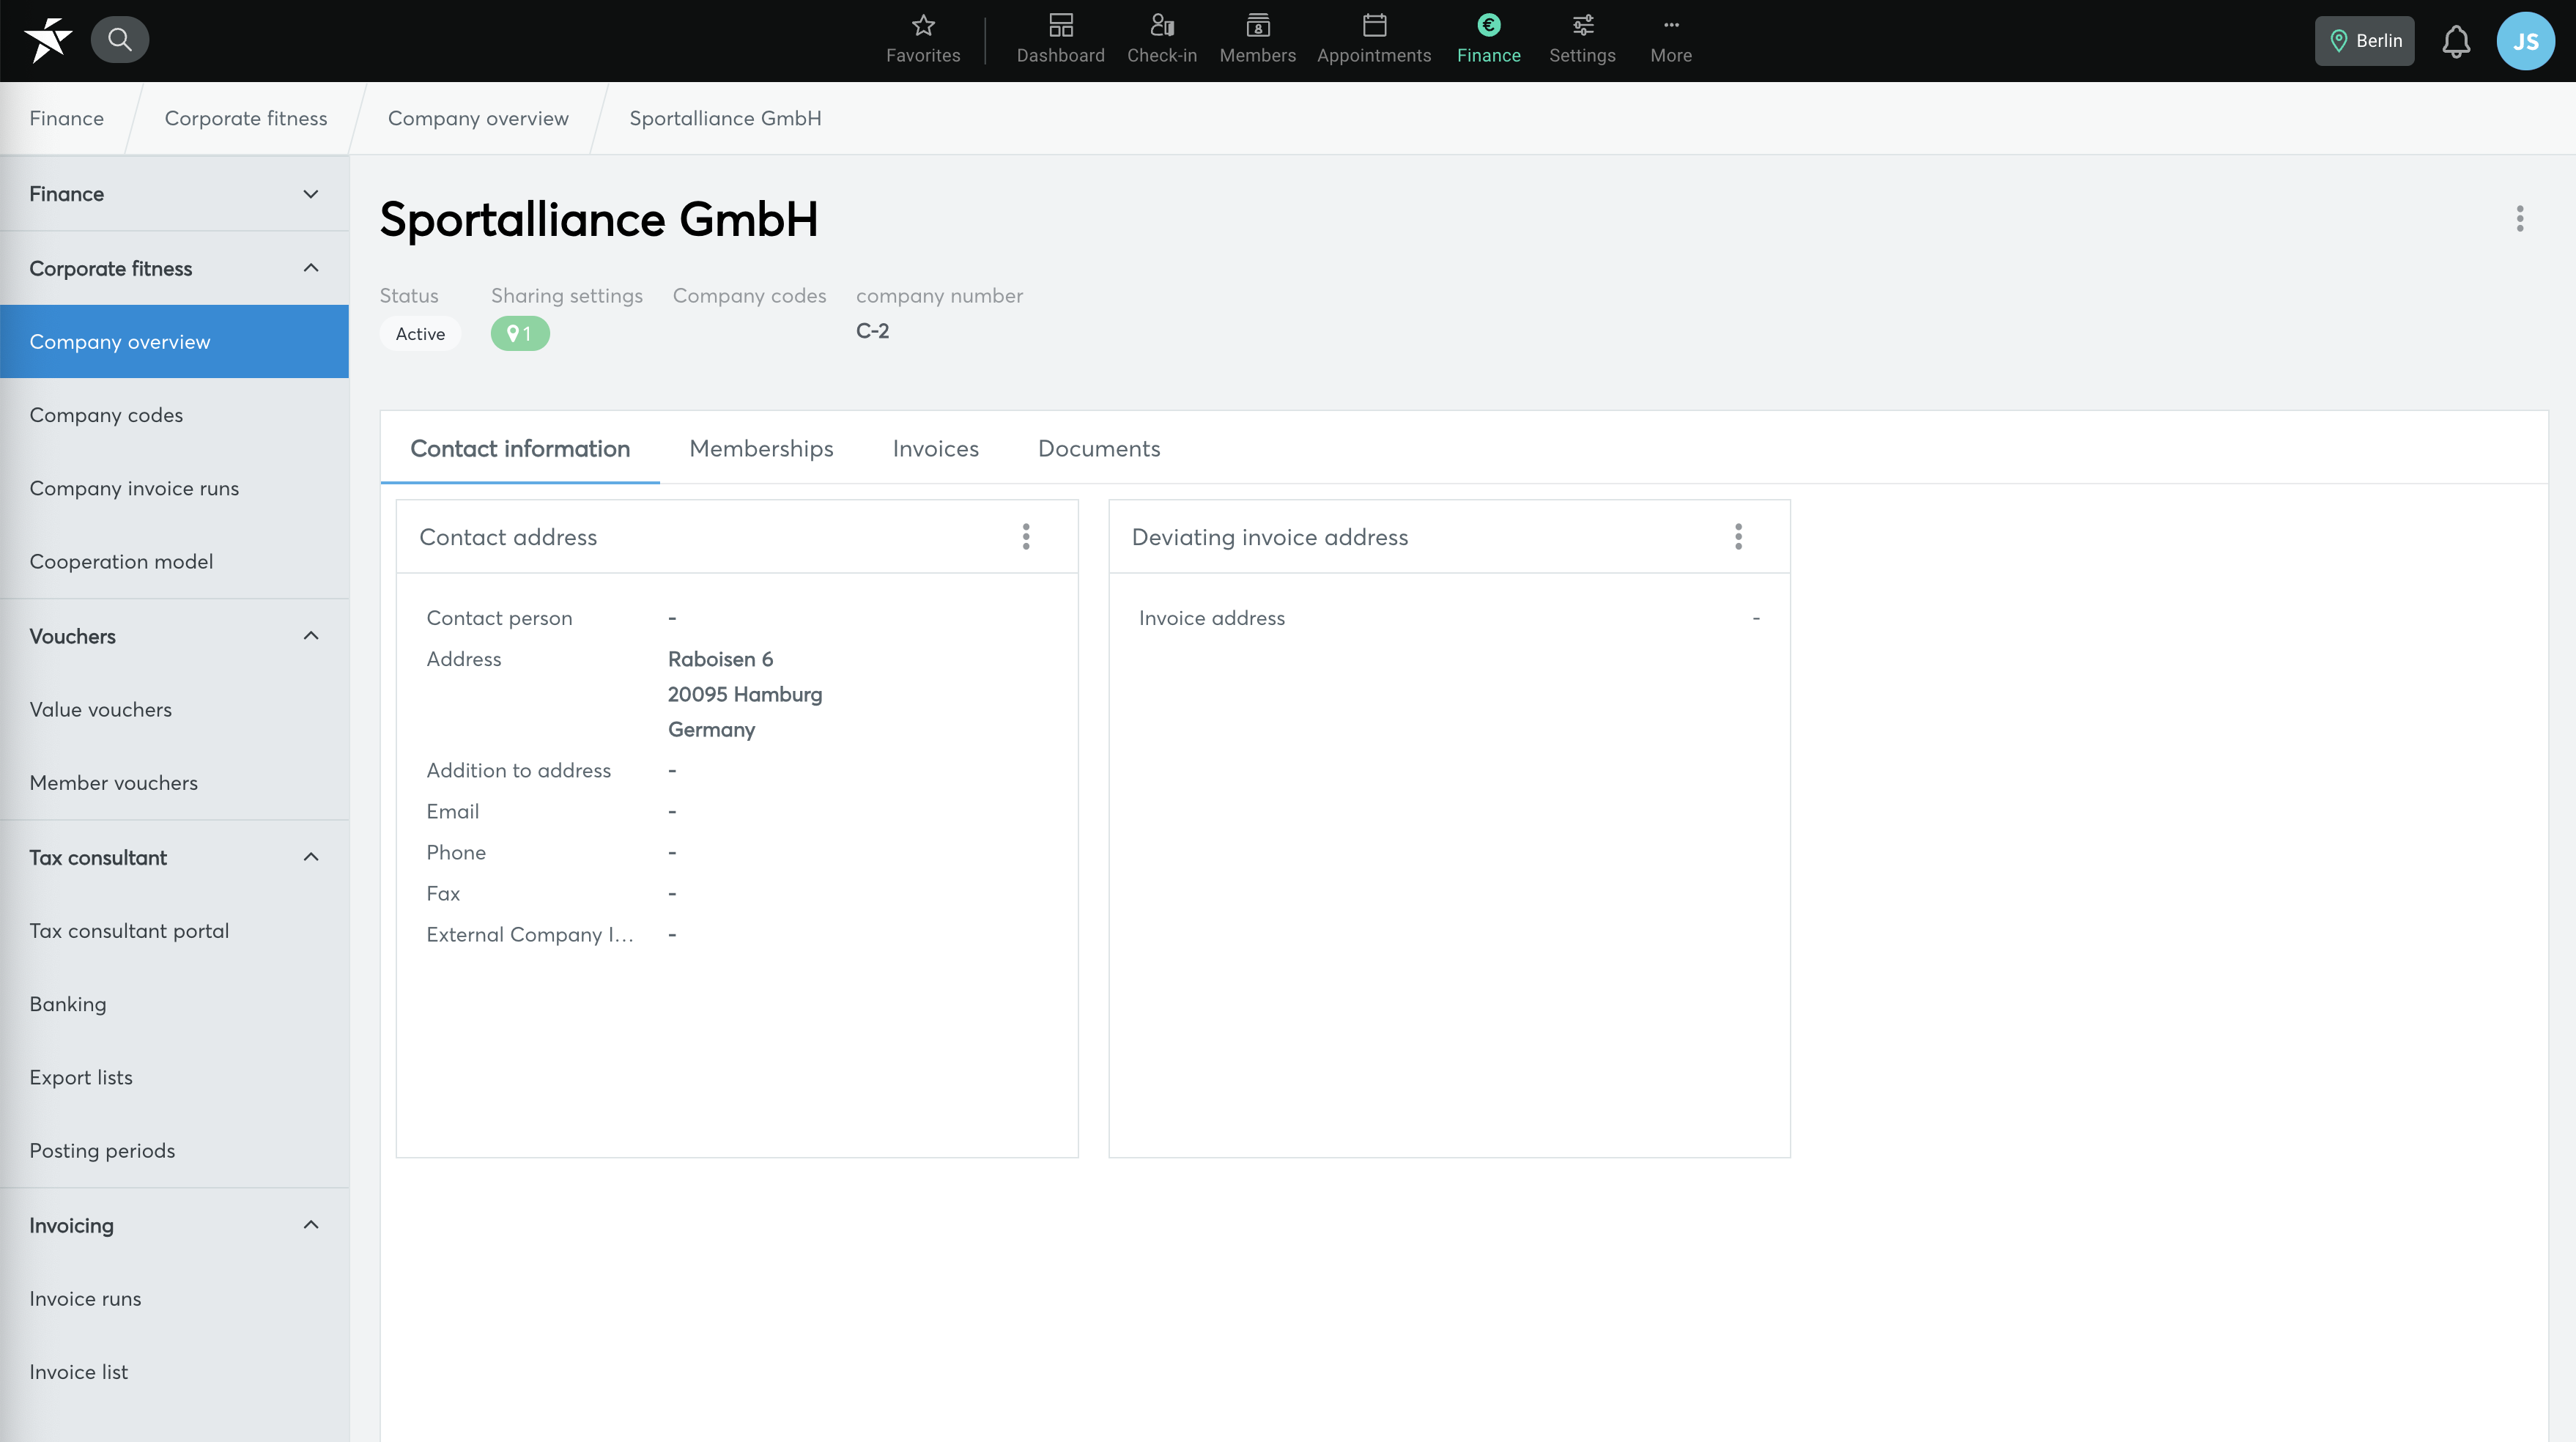Collapse the Vouchers sidebar section
This screenshot has width=2576, height=1442.
coord(175,636)
